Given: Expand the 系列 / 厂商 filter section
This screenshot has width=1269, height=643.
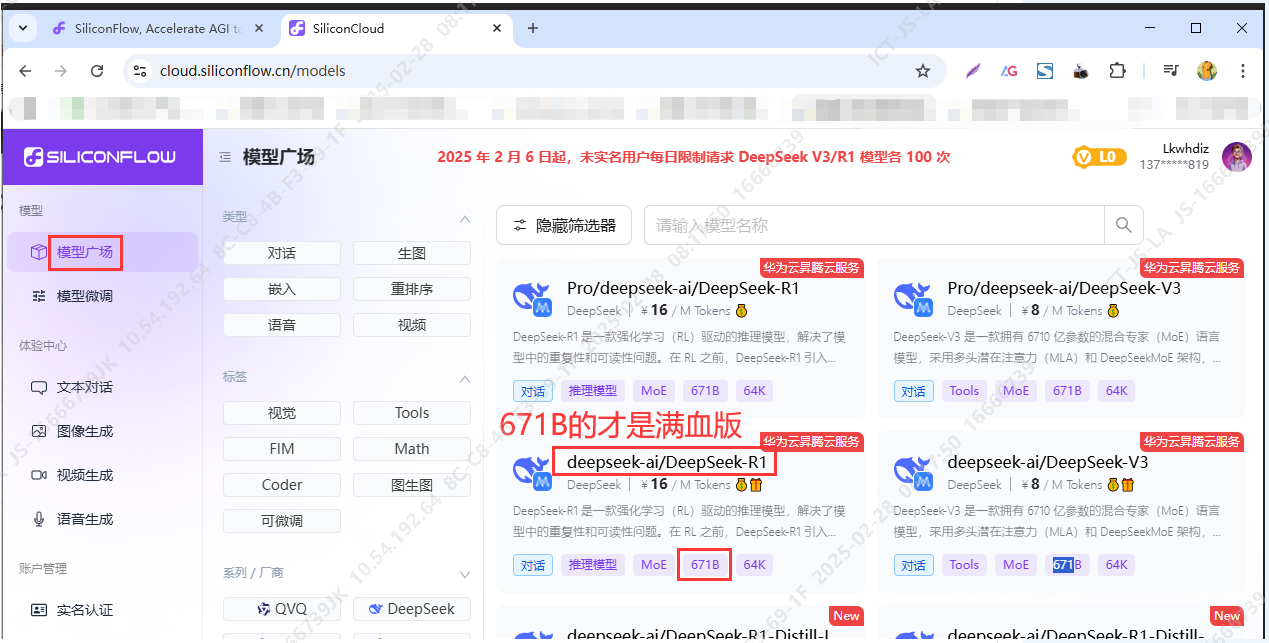Looking at the screenshot, I should (464, 574).
